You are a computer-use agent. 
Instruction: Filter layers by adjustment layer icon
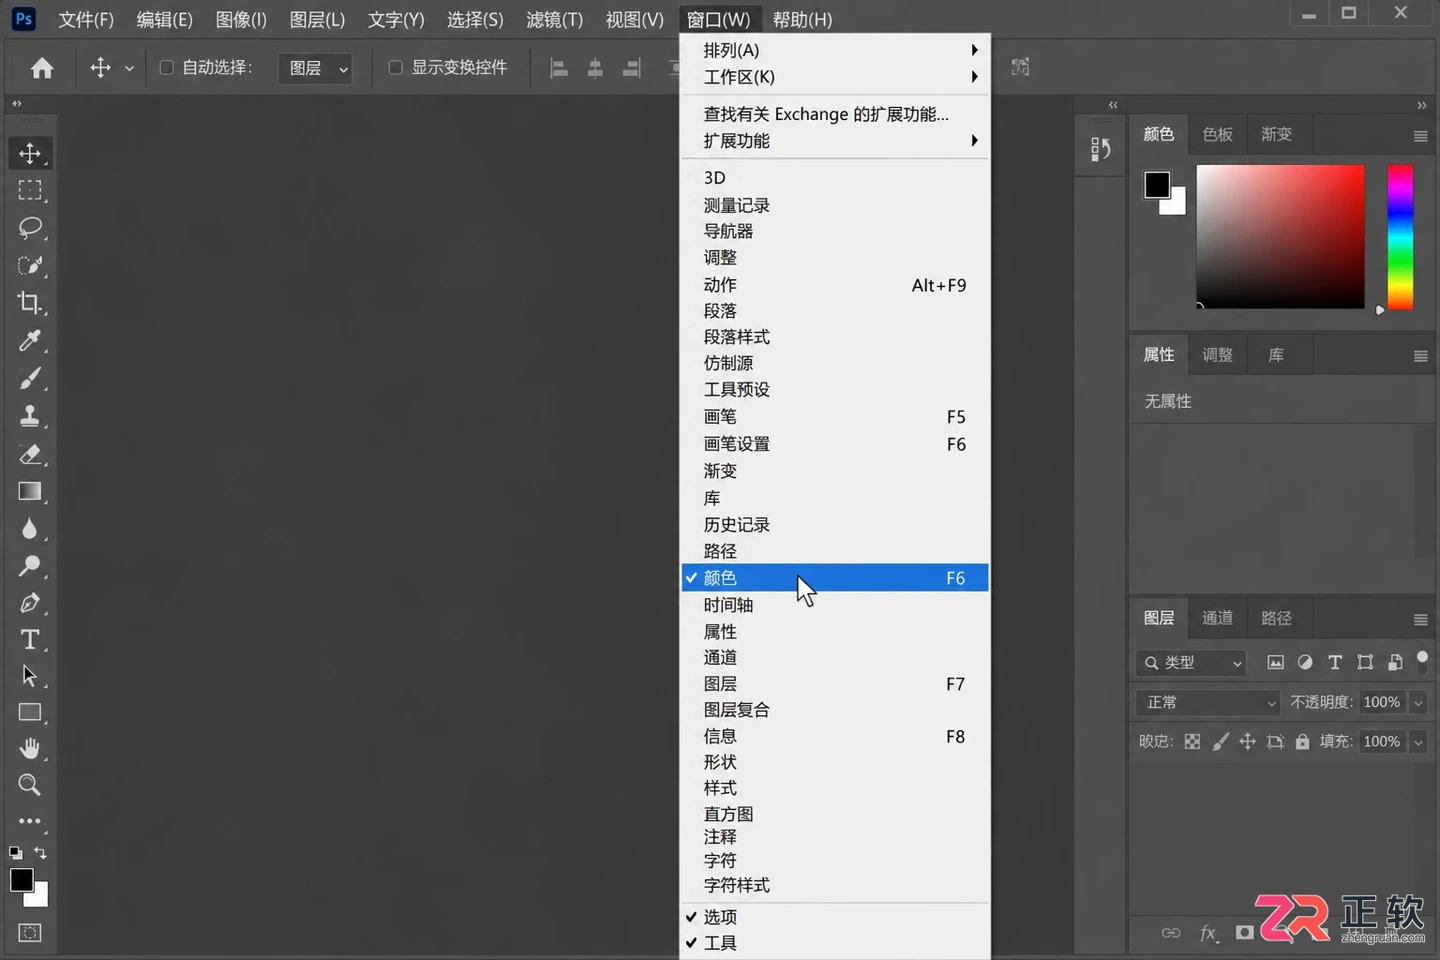(x=1305, y=662)
